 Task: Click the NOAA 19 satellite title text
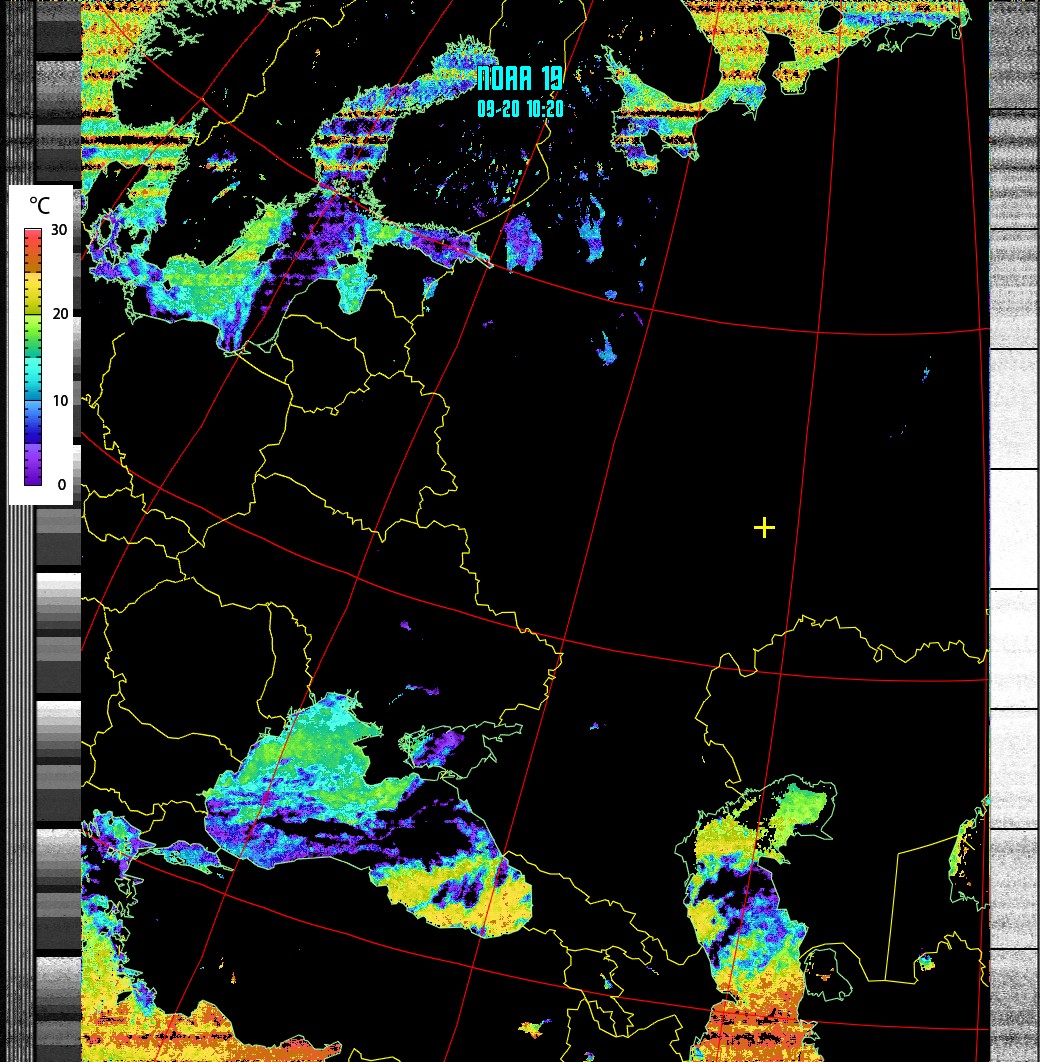520,80
